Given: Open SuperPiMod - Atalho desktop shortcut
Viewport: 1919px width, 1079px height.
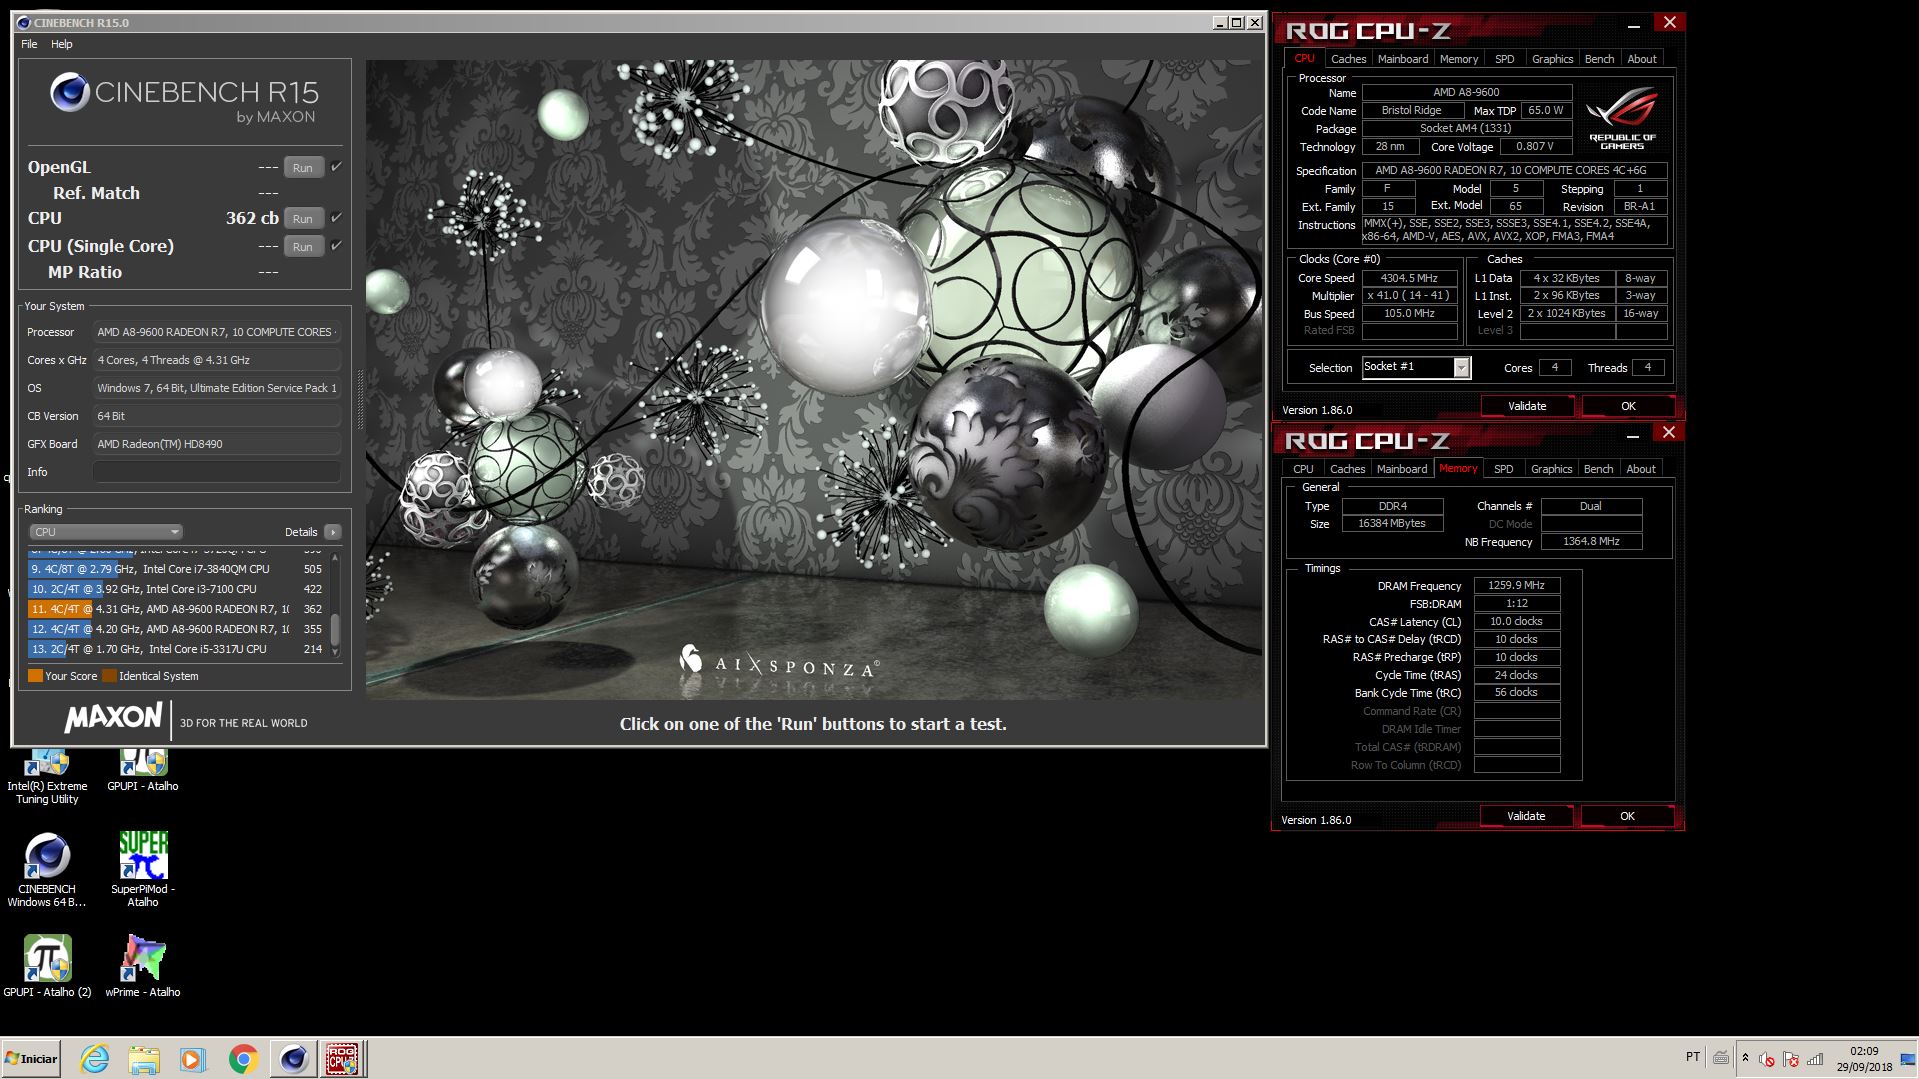Looking at the screenshot, I should point(143,870).
